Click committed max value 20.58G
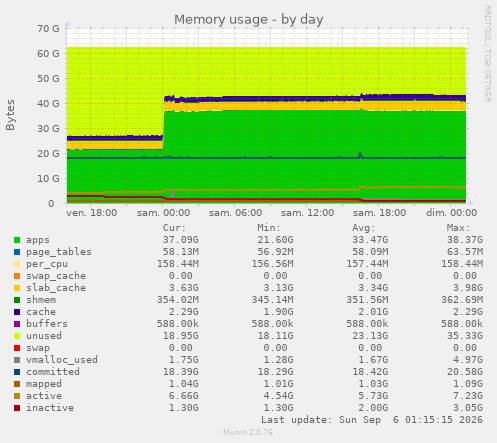The image size is (497, 443). coord(465,372)
